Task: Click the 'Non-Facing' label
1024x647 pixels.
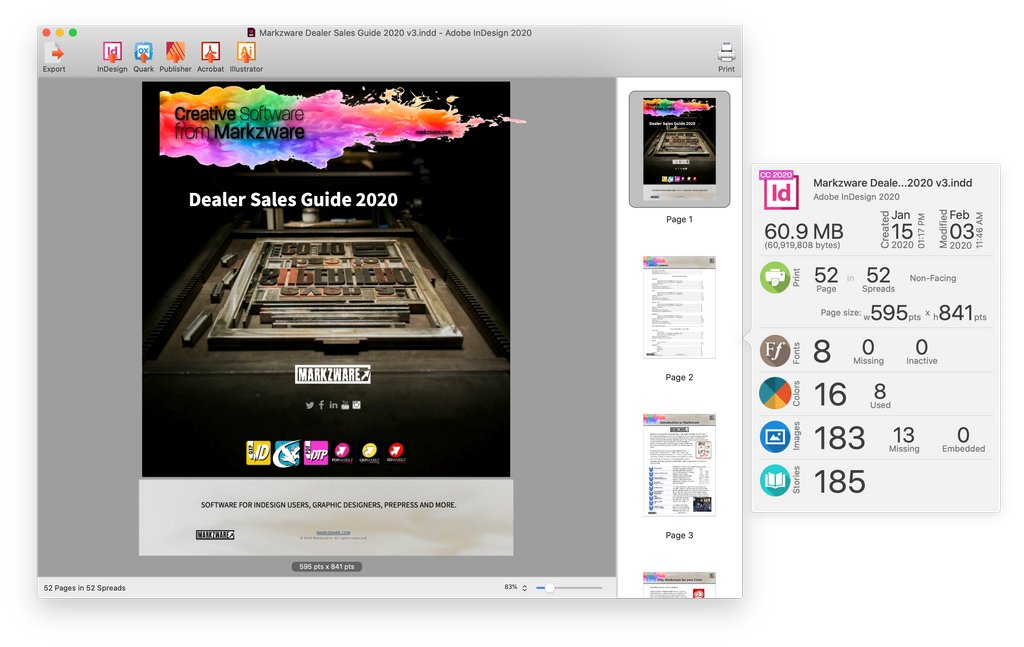Action: tap(933, 278)
